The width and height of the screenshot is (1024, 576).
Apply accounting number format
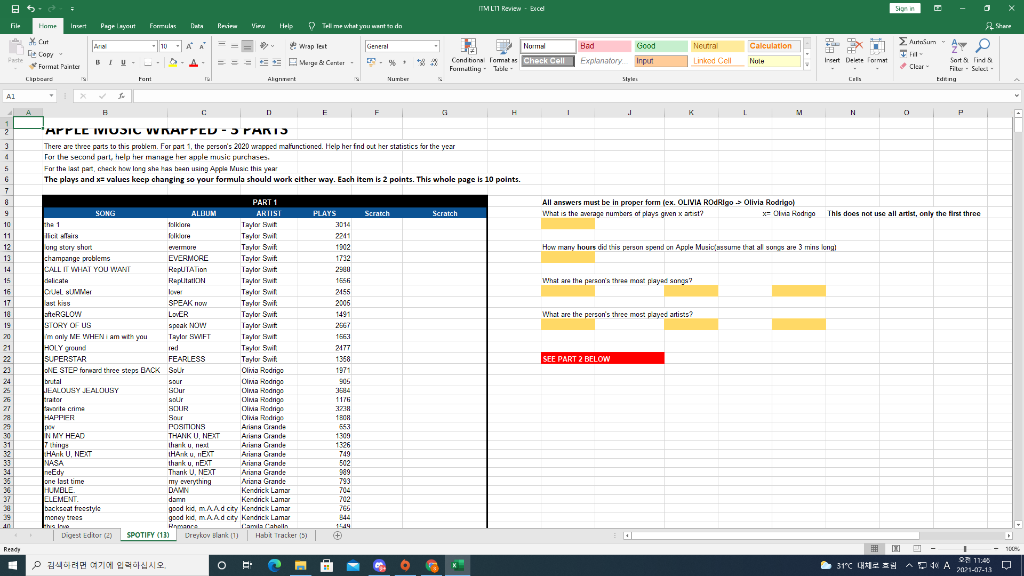click(371, 63)
